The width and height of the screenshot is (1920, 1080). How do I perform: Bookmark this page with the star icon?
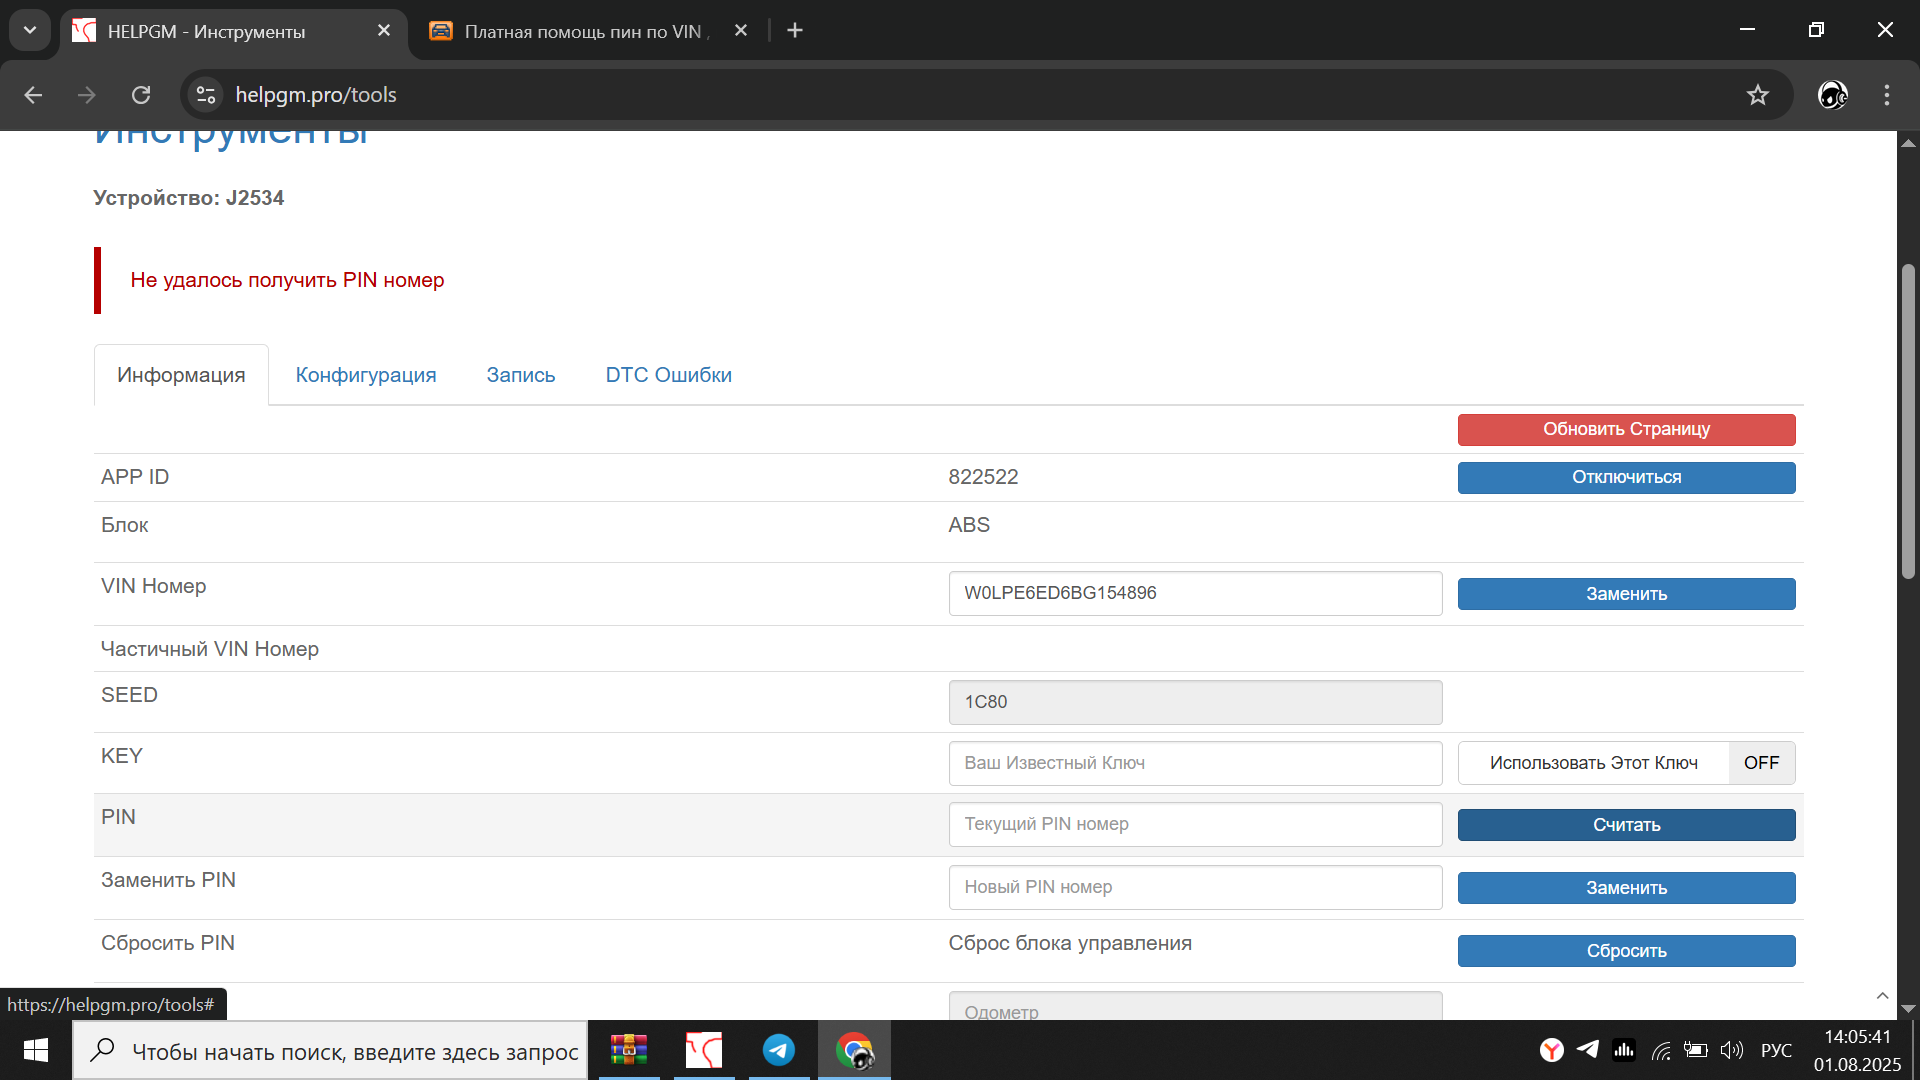click(1758, 95)
